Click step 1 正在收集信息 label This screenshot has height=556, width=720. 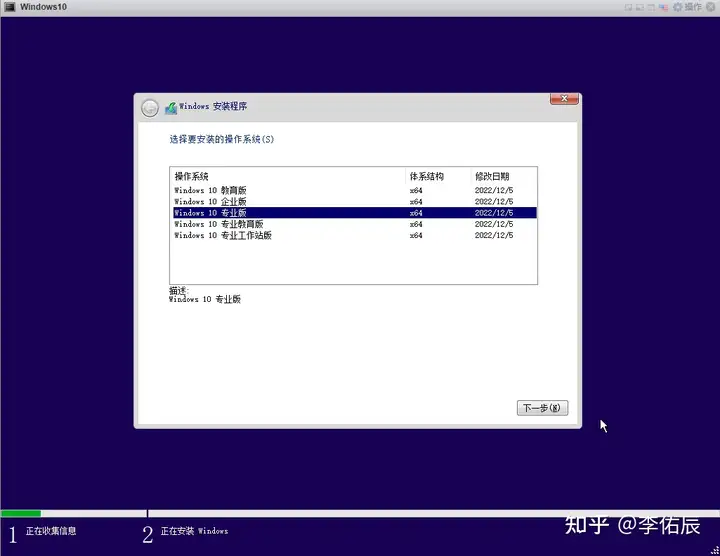(51, 531)
